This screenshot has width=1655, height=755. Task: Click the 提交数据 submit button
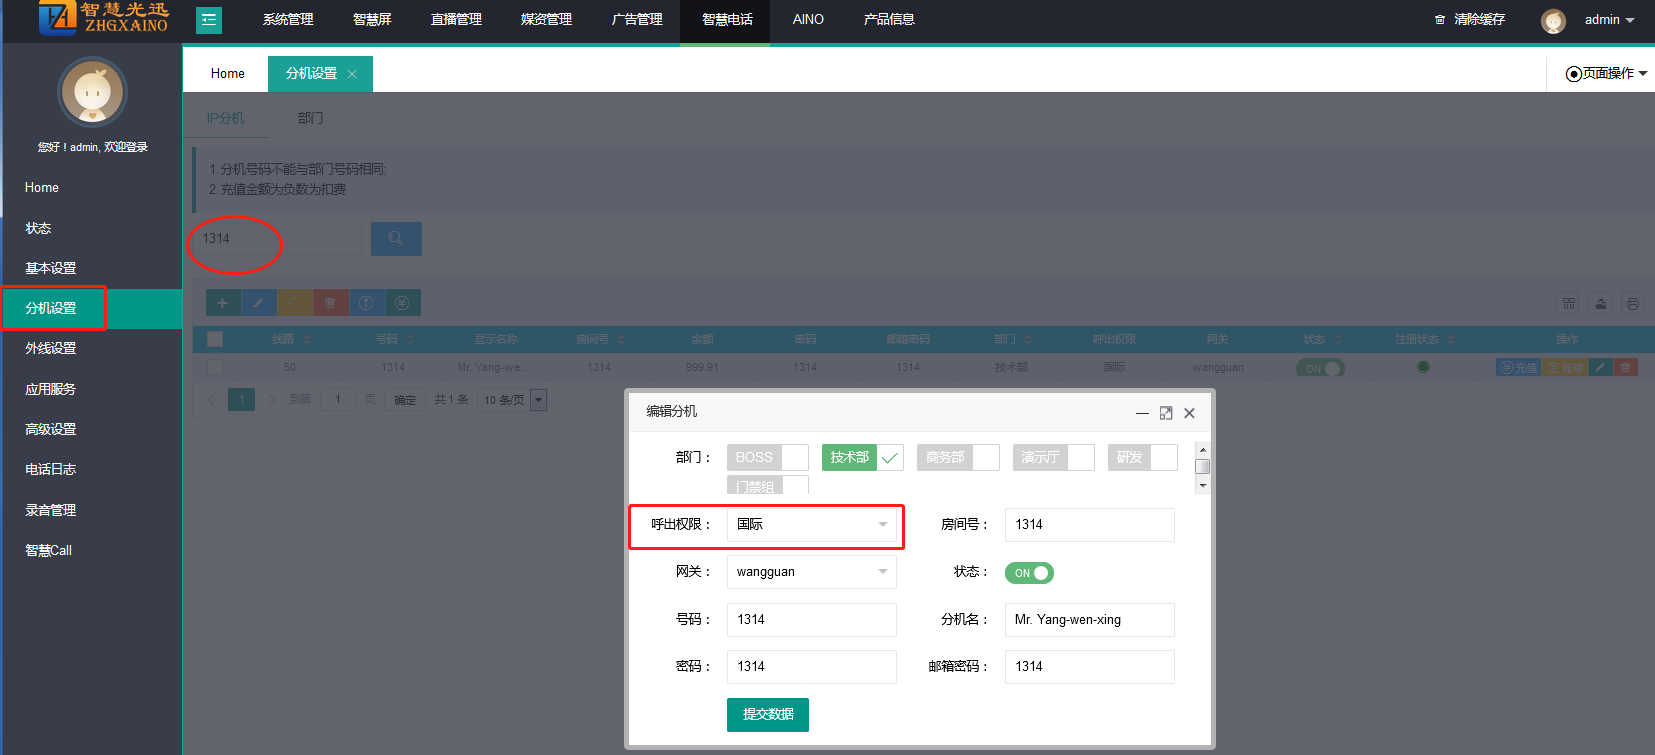pyautogui.click(x=767, y=714)
